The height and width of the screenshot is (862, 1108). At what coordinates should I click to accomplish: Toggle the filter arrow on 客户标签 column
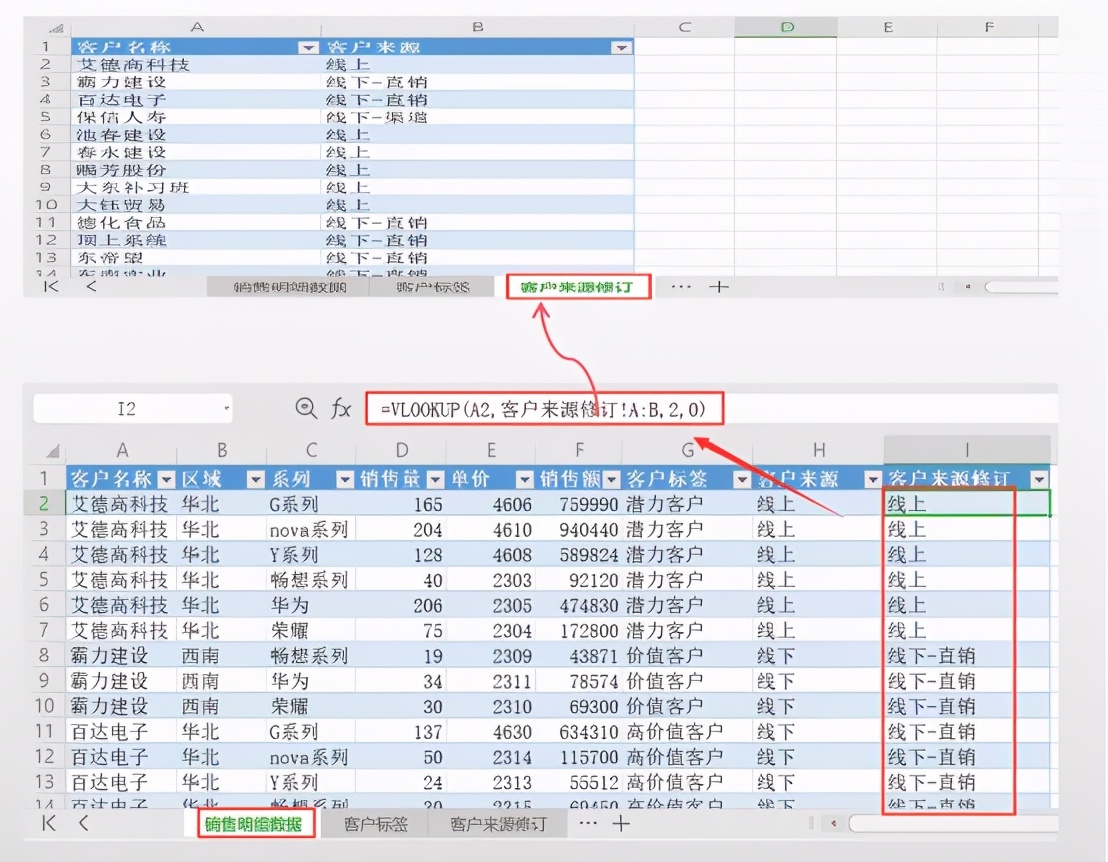740,477
